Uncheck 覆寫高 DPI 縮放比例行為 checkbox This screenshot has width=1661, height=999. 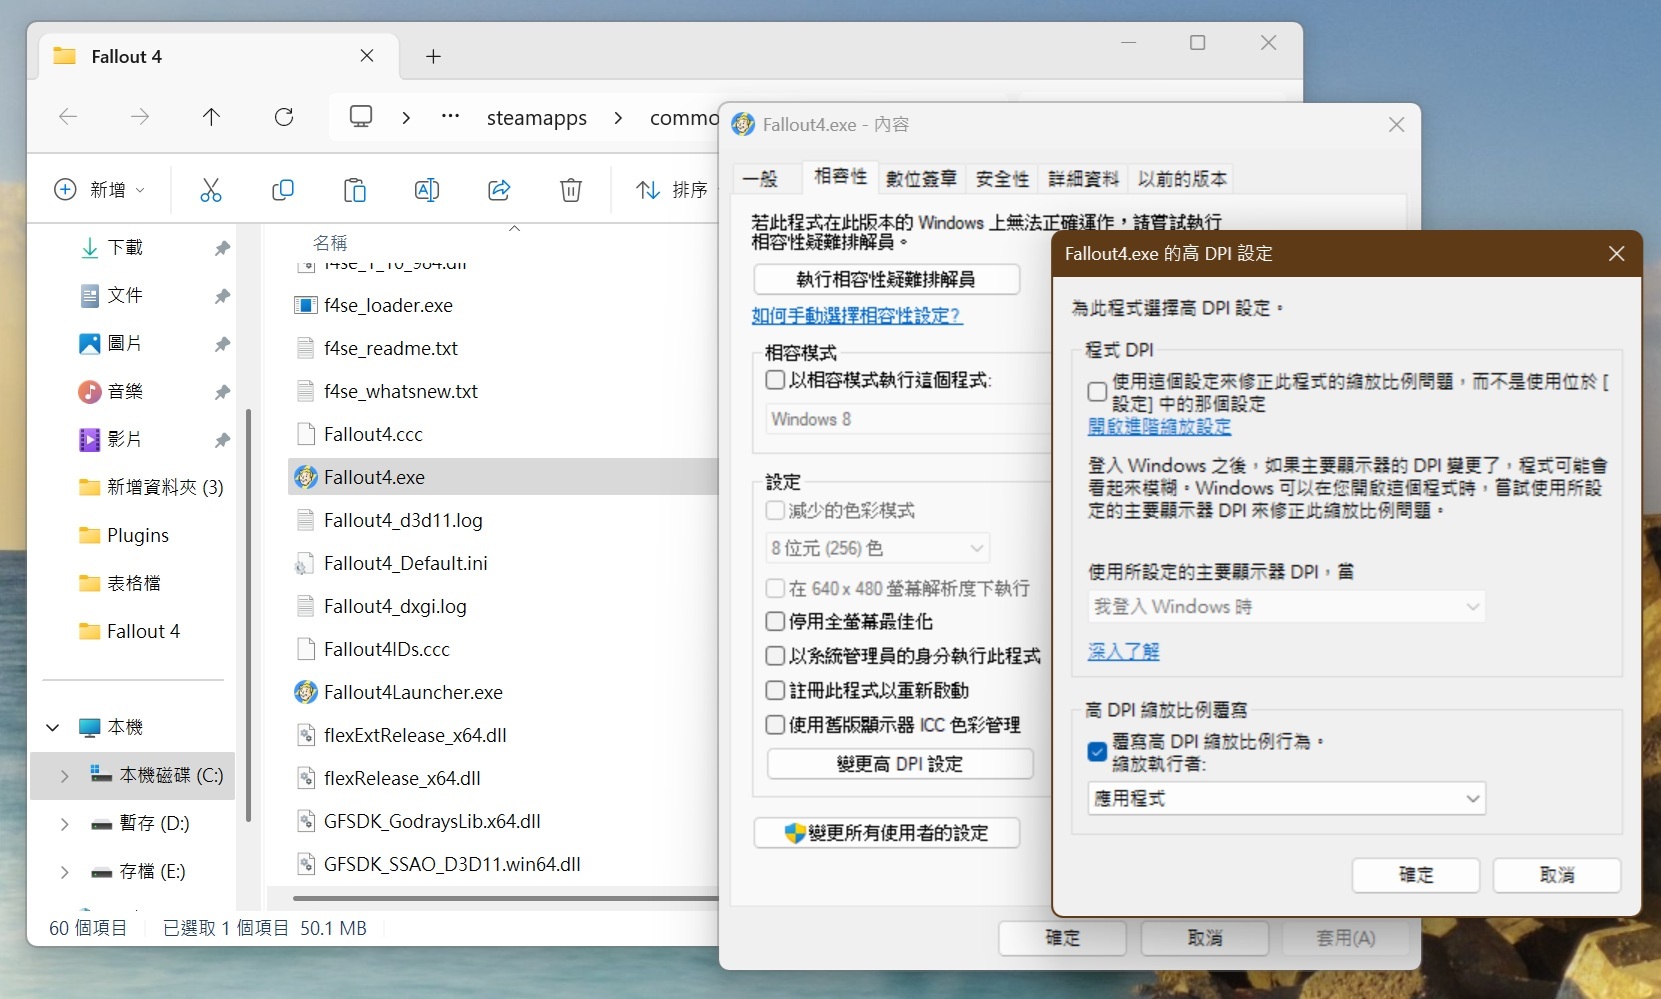coord(1097,752)
